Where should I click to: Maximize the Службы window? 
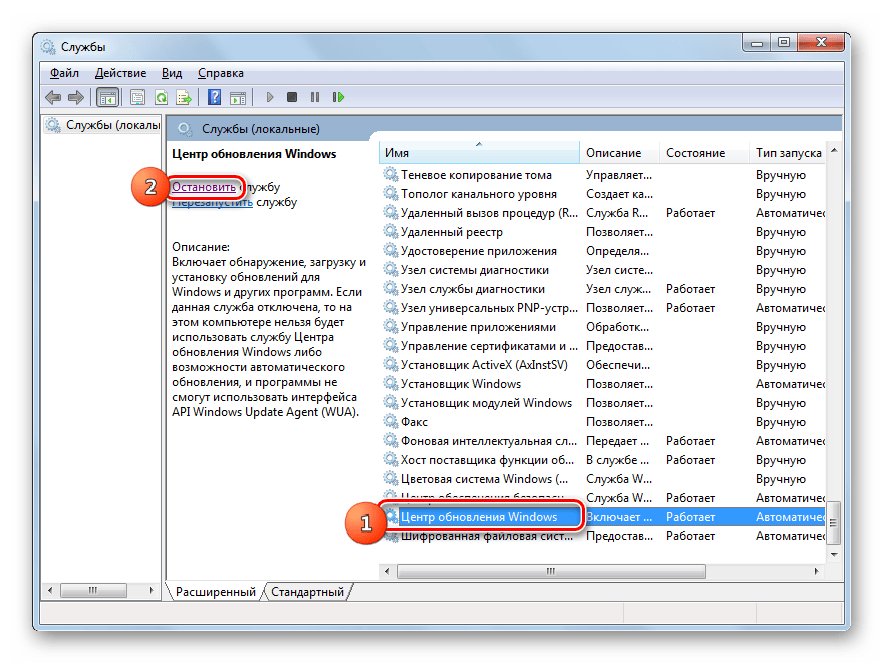784,42
